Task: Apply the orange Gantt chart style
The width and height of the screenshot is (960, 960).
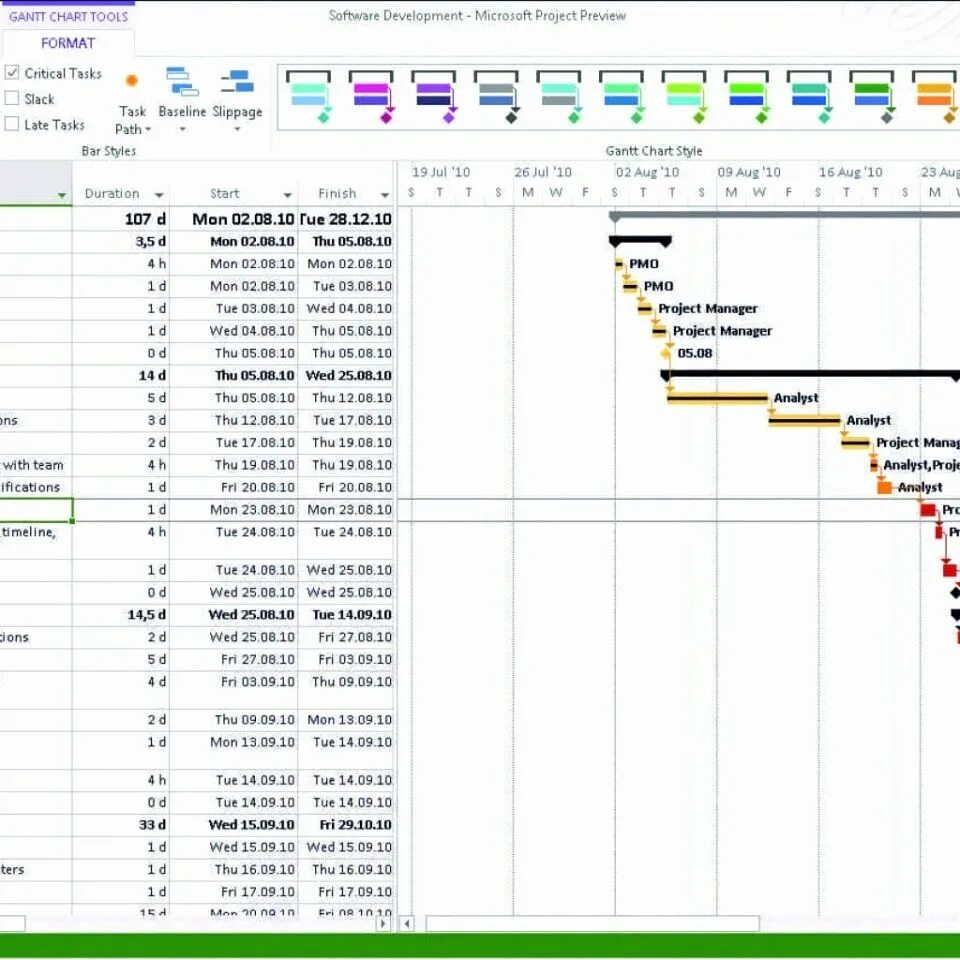Action: (x=934, y=97)
